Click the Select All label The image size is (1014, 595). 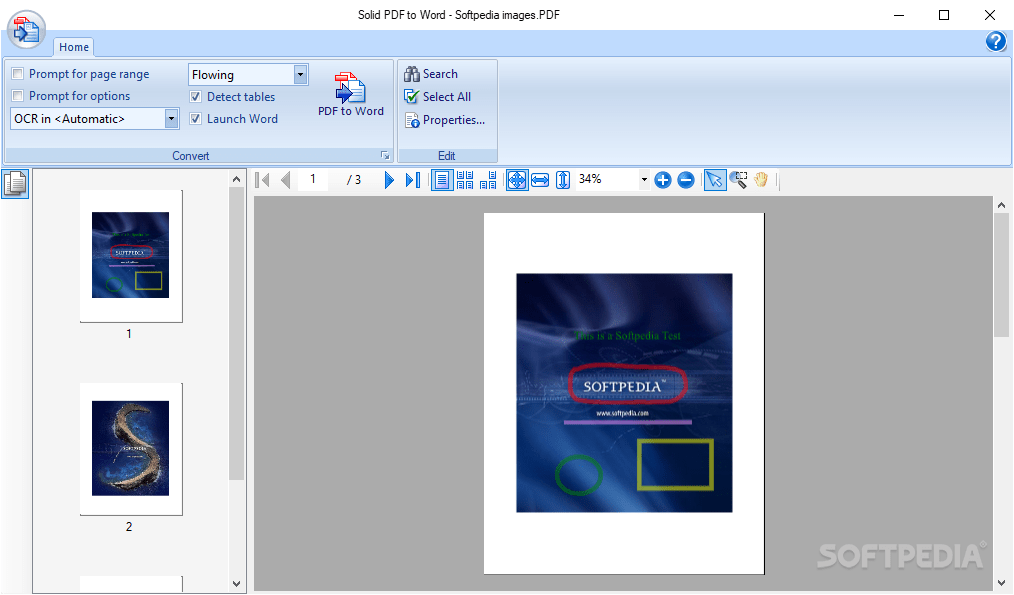tap(447, 96)
